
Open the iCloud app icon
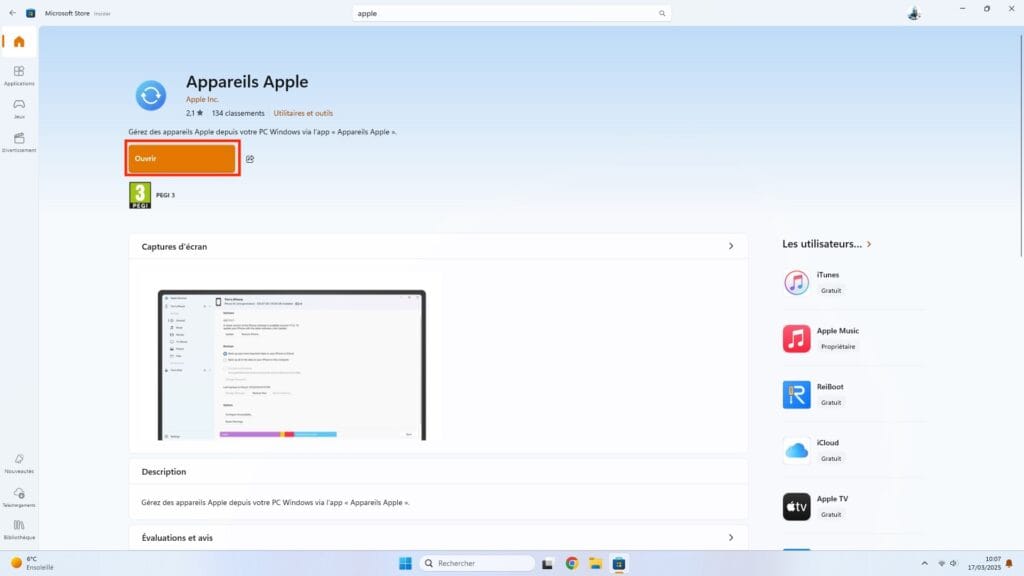[795, 450]
